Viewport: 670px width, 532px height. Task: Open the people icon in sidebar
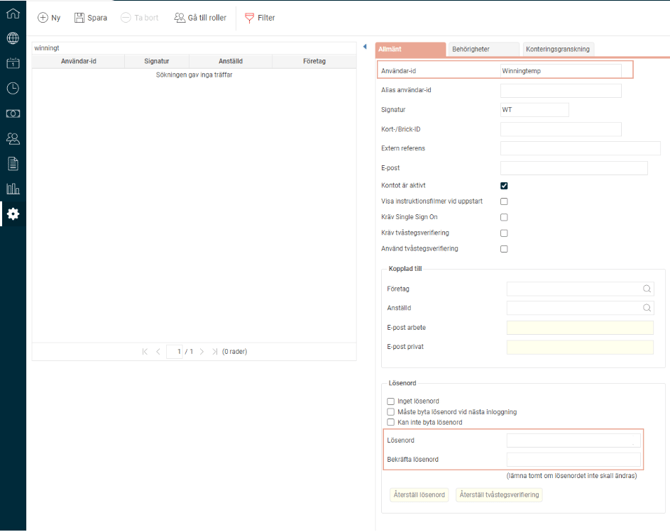[13, 139]
